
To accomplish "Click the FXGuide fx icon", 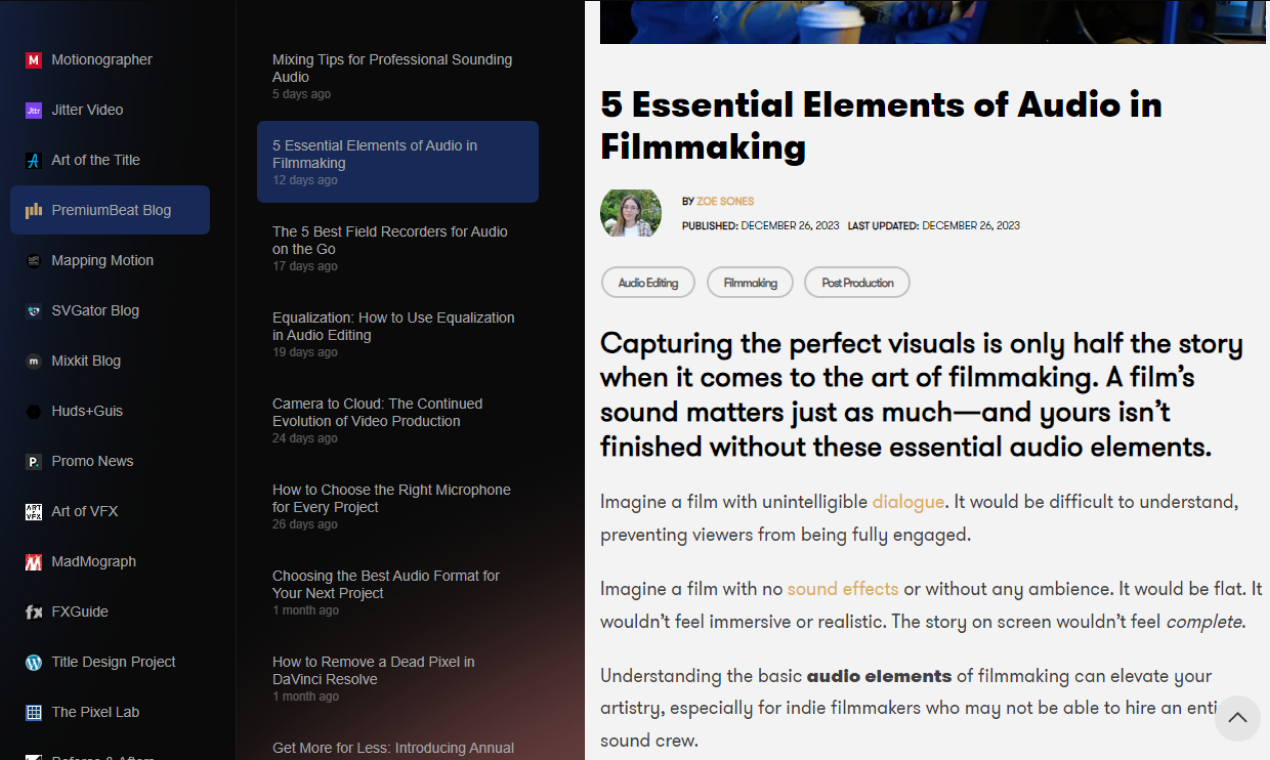I will (x=33, y=612).
